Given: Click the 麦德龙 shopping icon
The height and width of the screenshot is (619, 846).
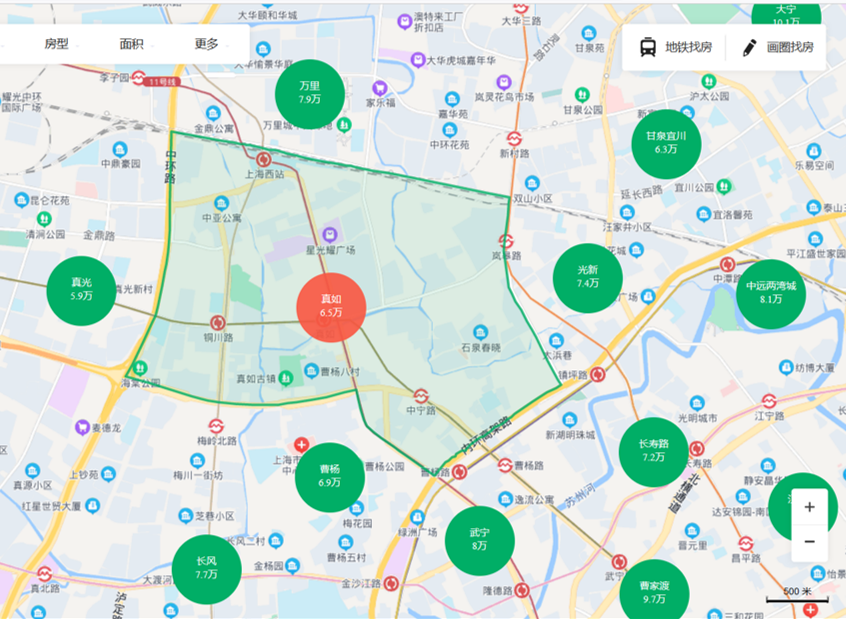Looking at the screenshot, I should click(x=81, y=427).
